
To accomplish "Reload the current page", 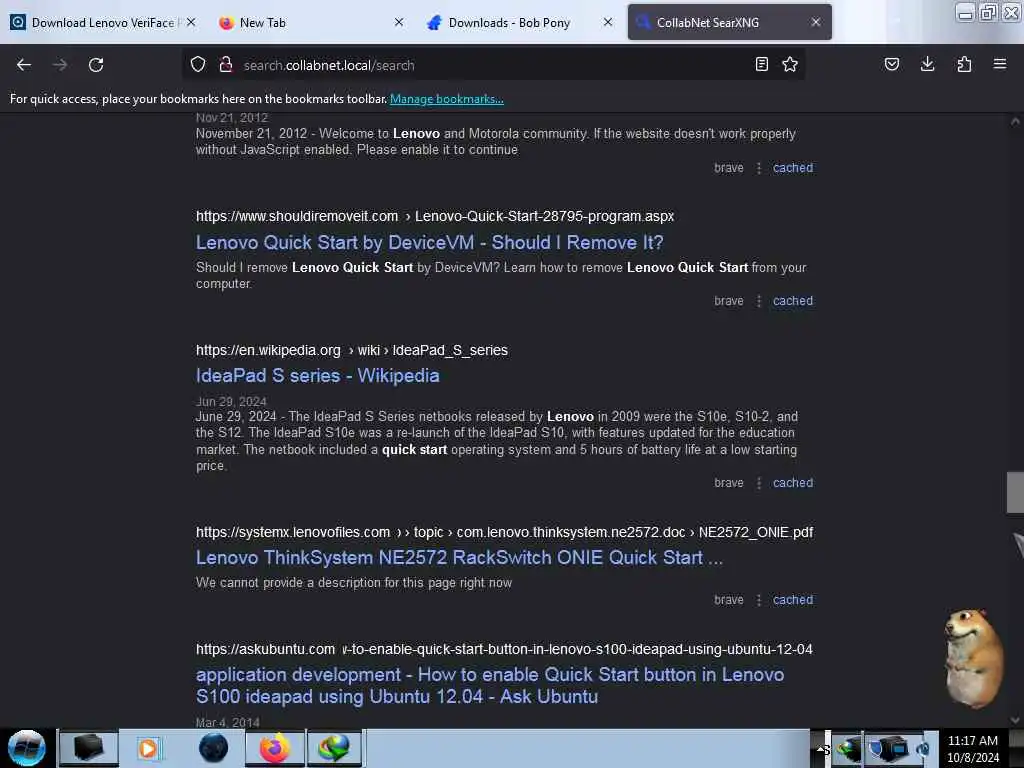I will click(96, 65).
